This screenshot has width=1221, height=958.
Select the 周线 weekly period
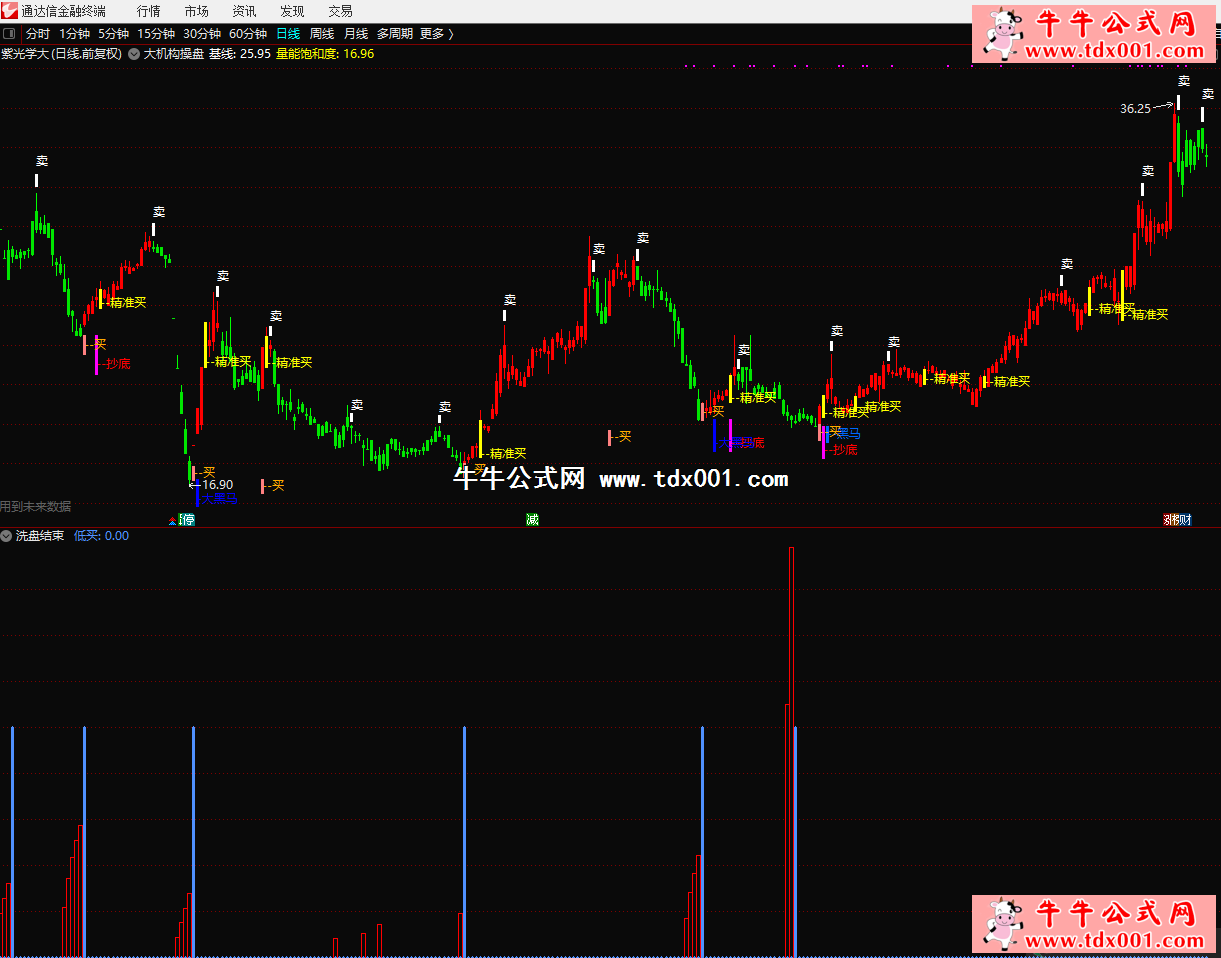pyautogui.click(x=322, y=33)
